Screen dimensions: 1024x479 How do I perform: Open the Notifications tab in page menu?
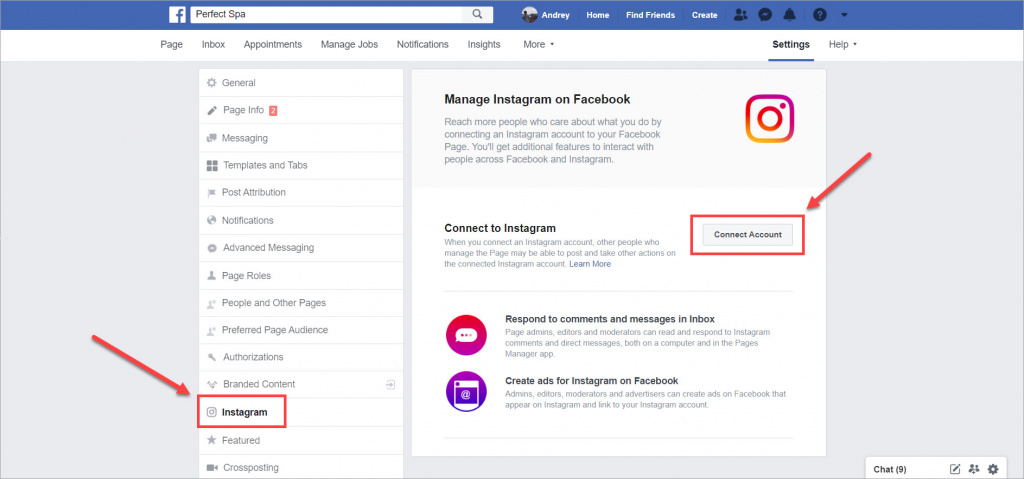click(423, 44)
